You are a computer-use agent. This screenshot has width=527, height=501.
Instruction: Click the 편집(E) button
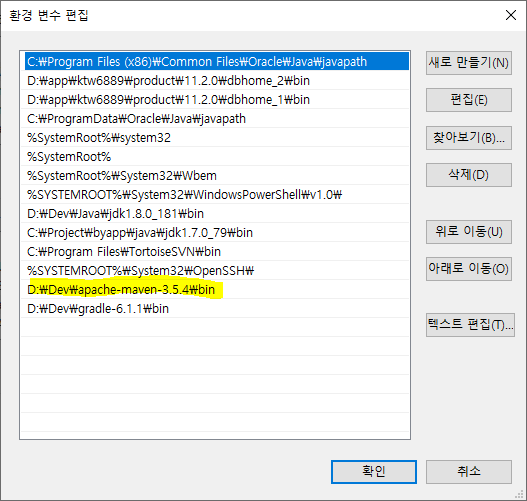tap(469, 100)
